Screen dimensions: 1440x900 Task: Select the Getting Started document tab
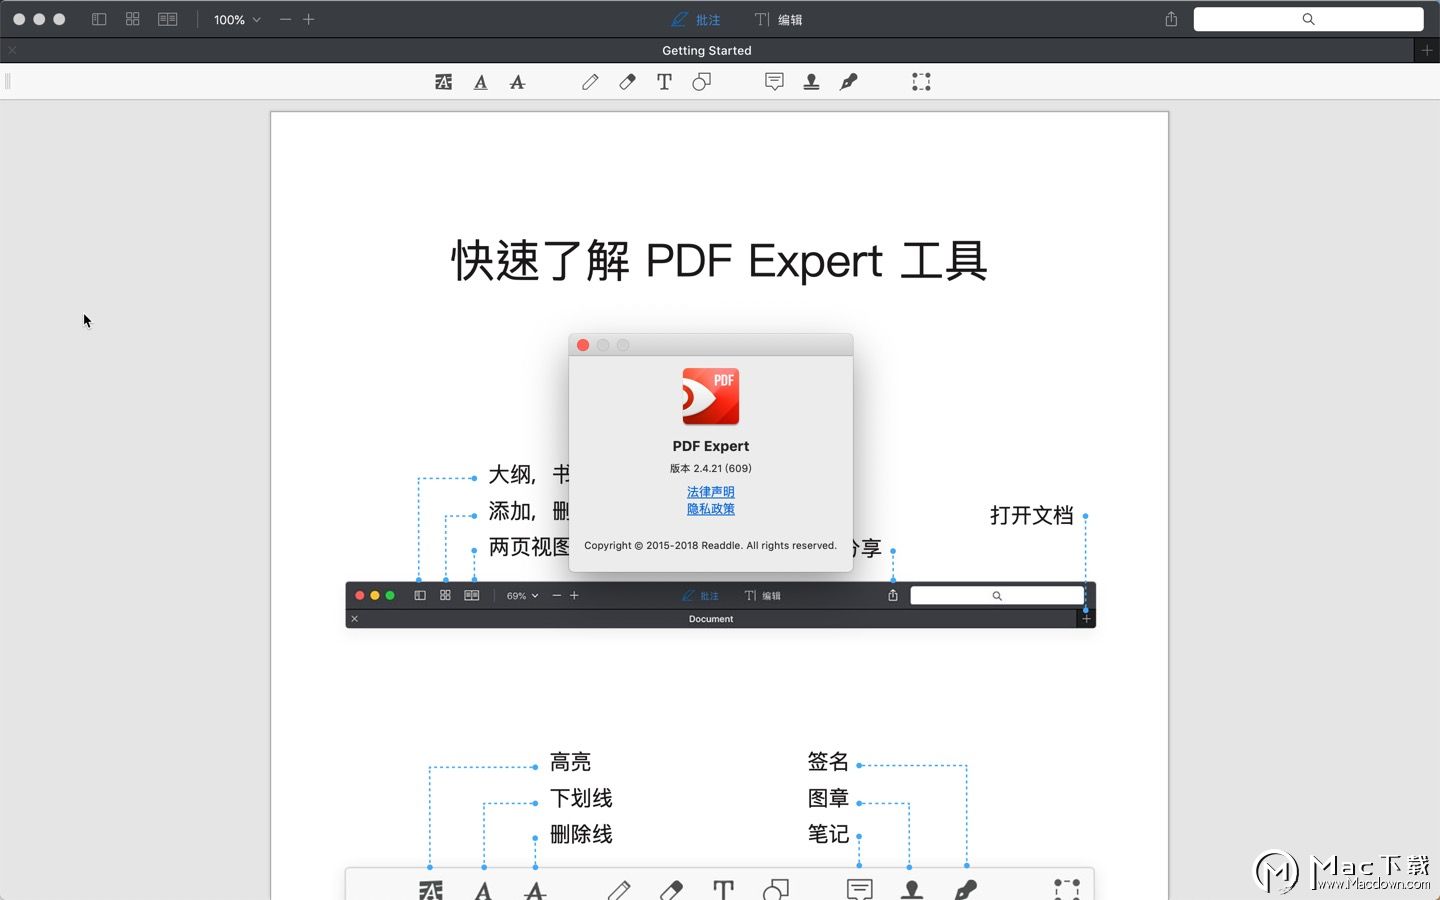[707, 50]
